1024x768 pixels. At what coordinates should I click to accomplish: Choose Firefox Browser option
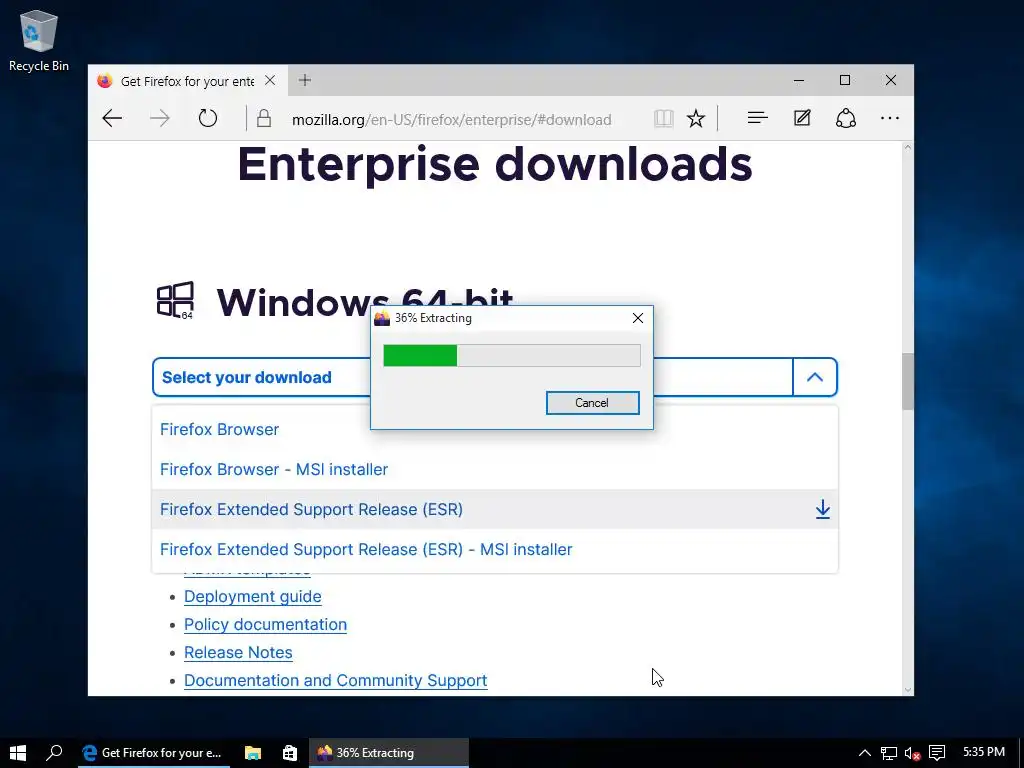click(494, 430)
